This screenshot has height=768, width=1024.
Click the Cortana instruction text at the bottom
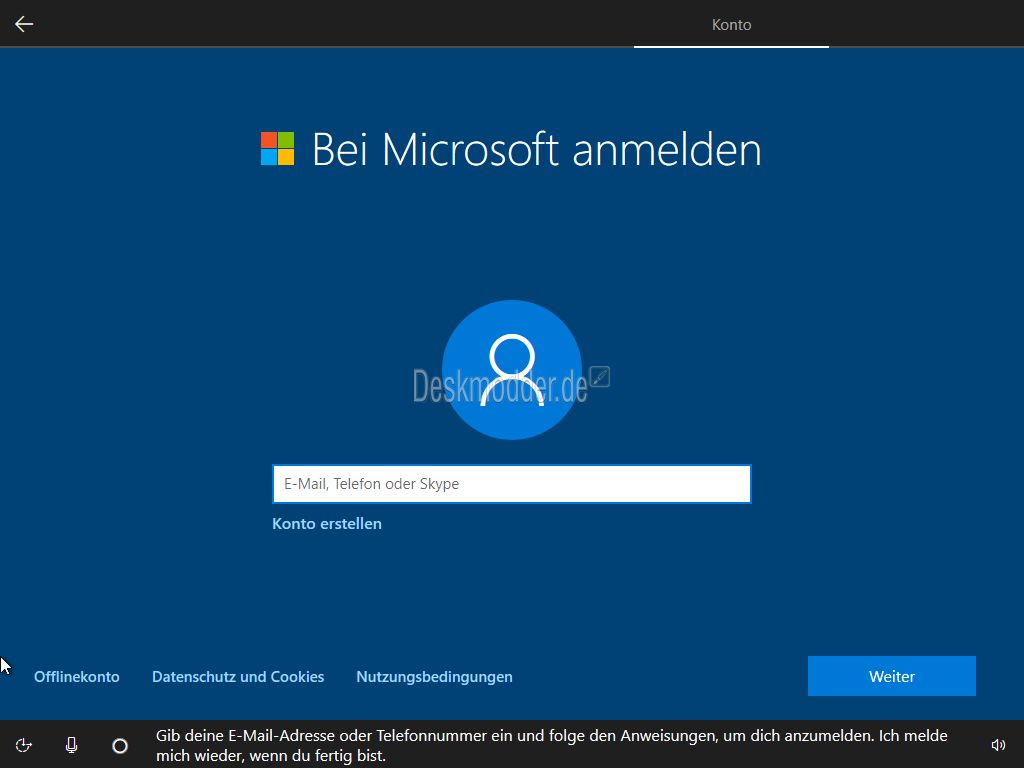click(552, 745)
